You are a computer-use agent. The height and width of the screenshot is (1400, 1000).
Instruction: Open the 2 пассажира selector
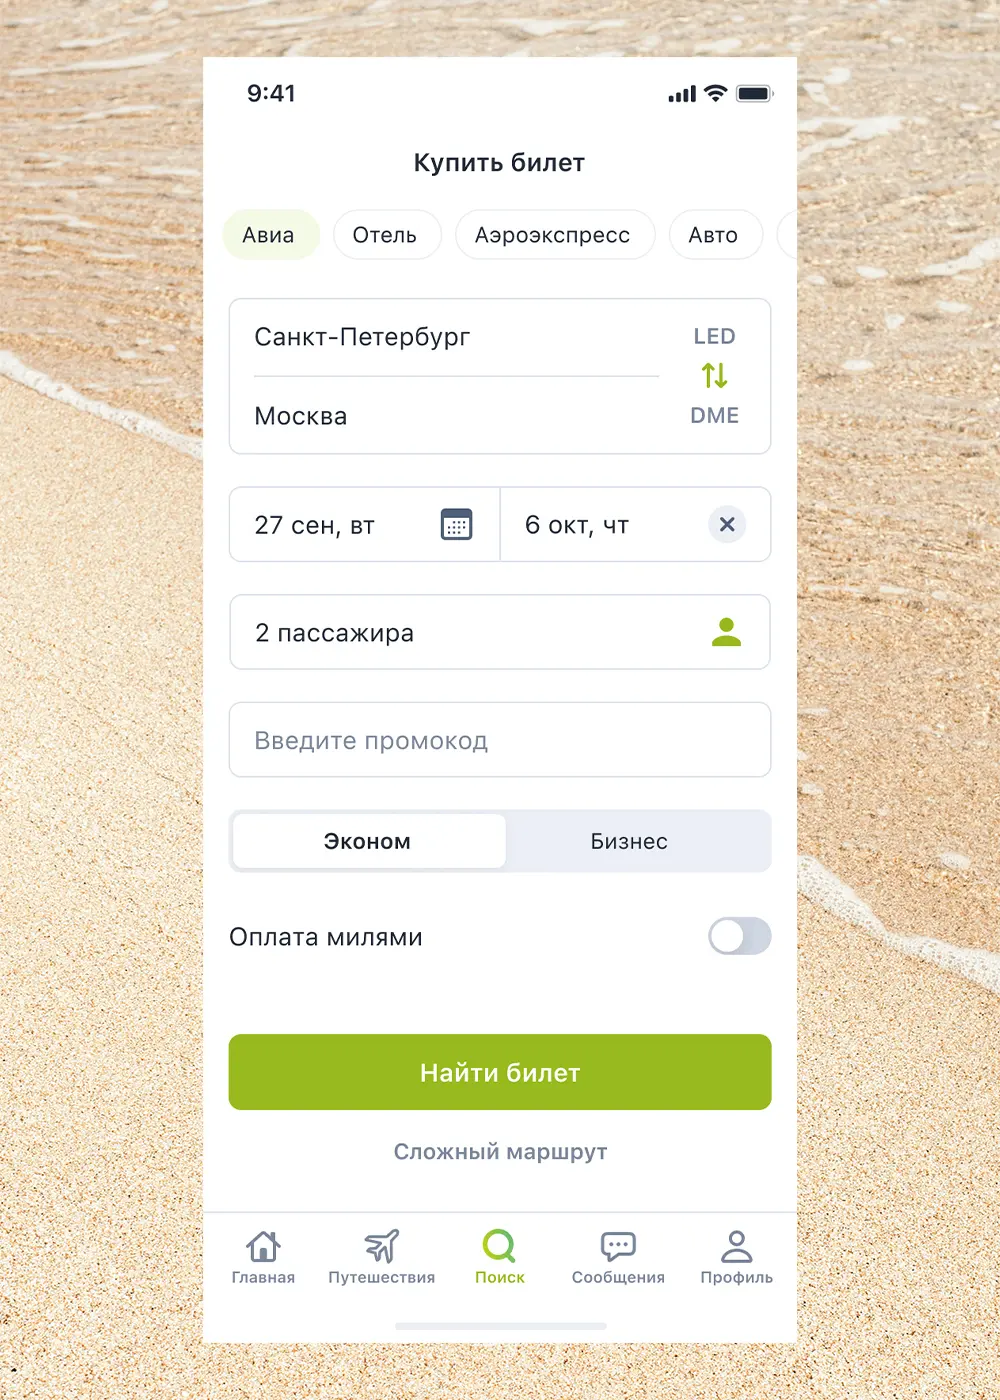[500, 632]
